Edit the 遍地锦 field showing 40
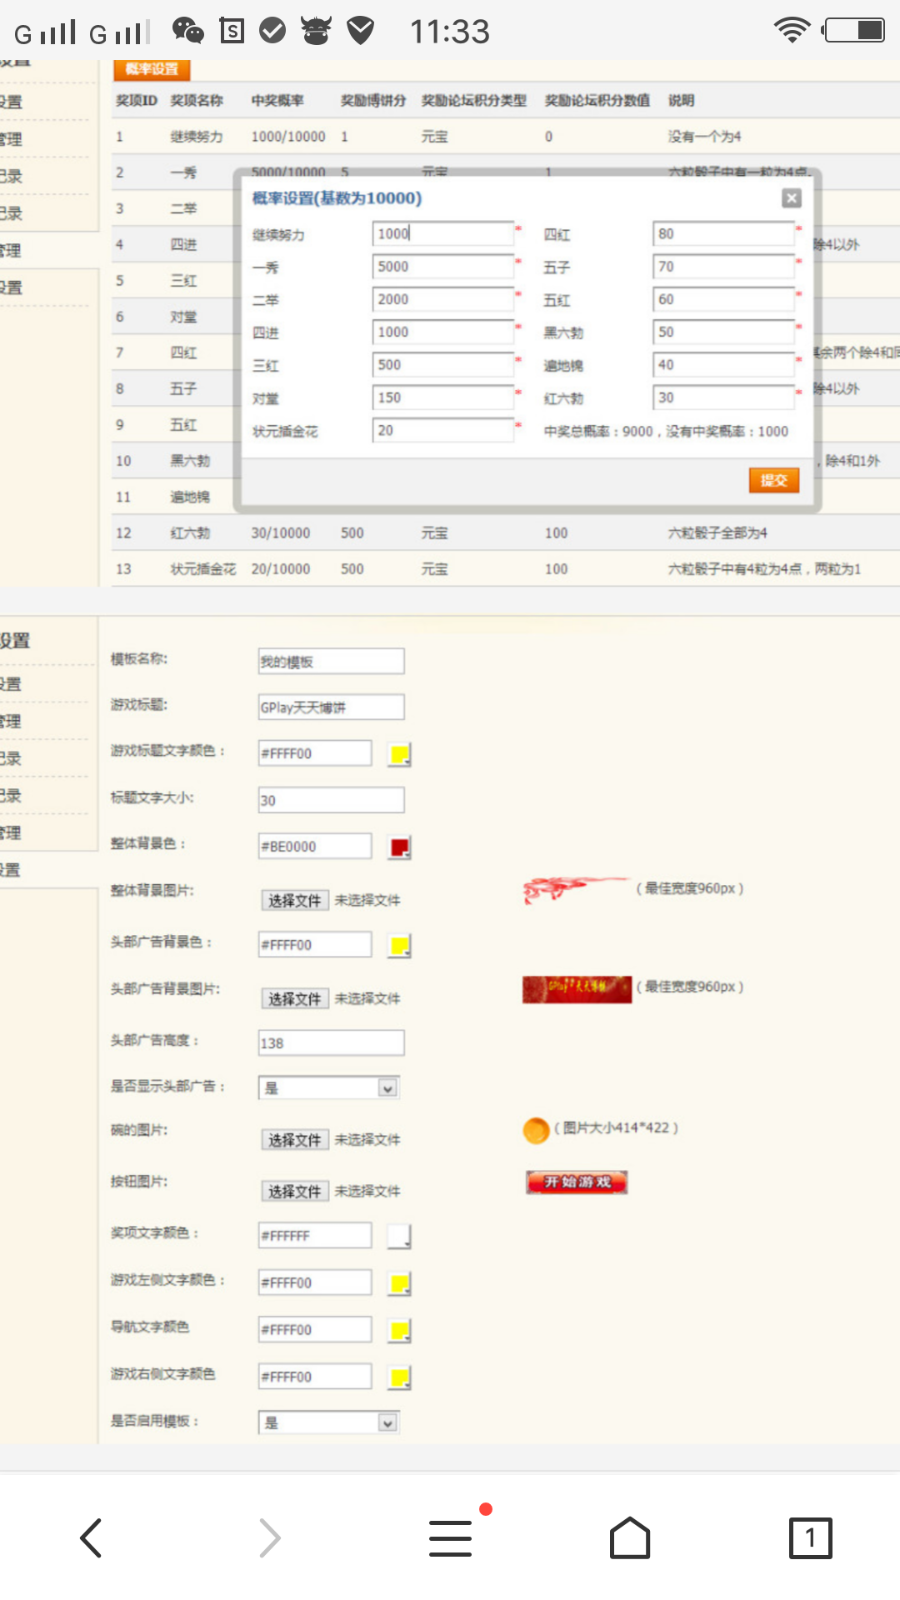This screenshot has width=900, height=1600. click(724, 365)
